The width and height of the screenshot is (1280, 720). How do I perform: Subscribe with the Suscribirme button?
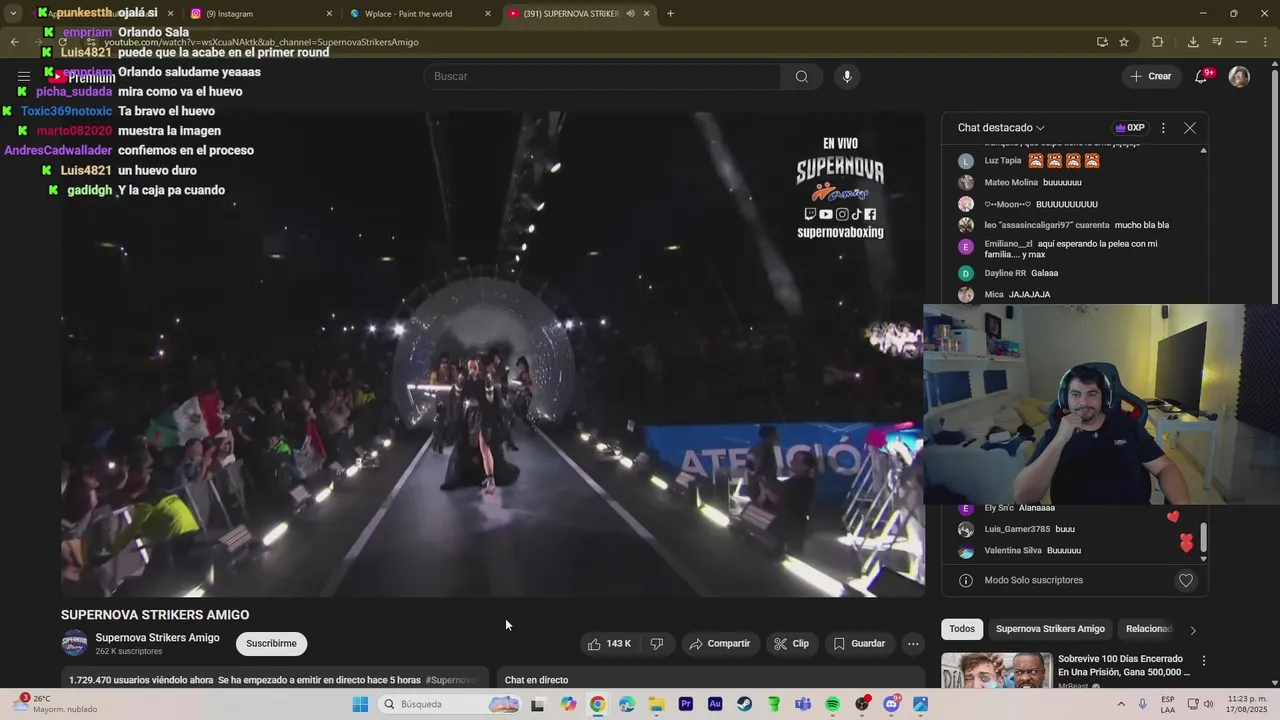[x=271, y=644]
